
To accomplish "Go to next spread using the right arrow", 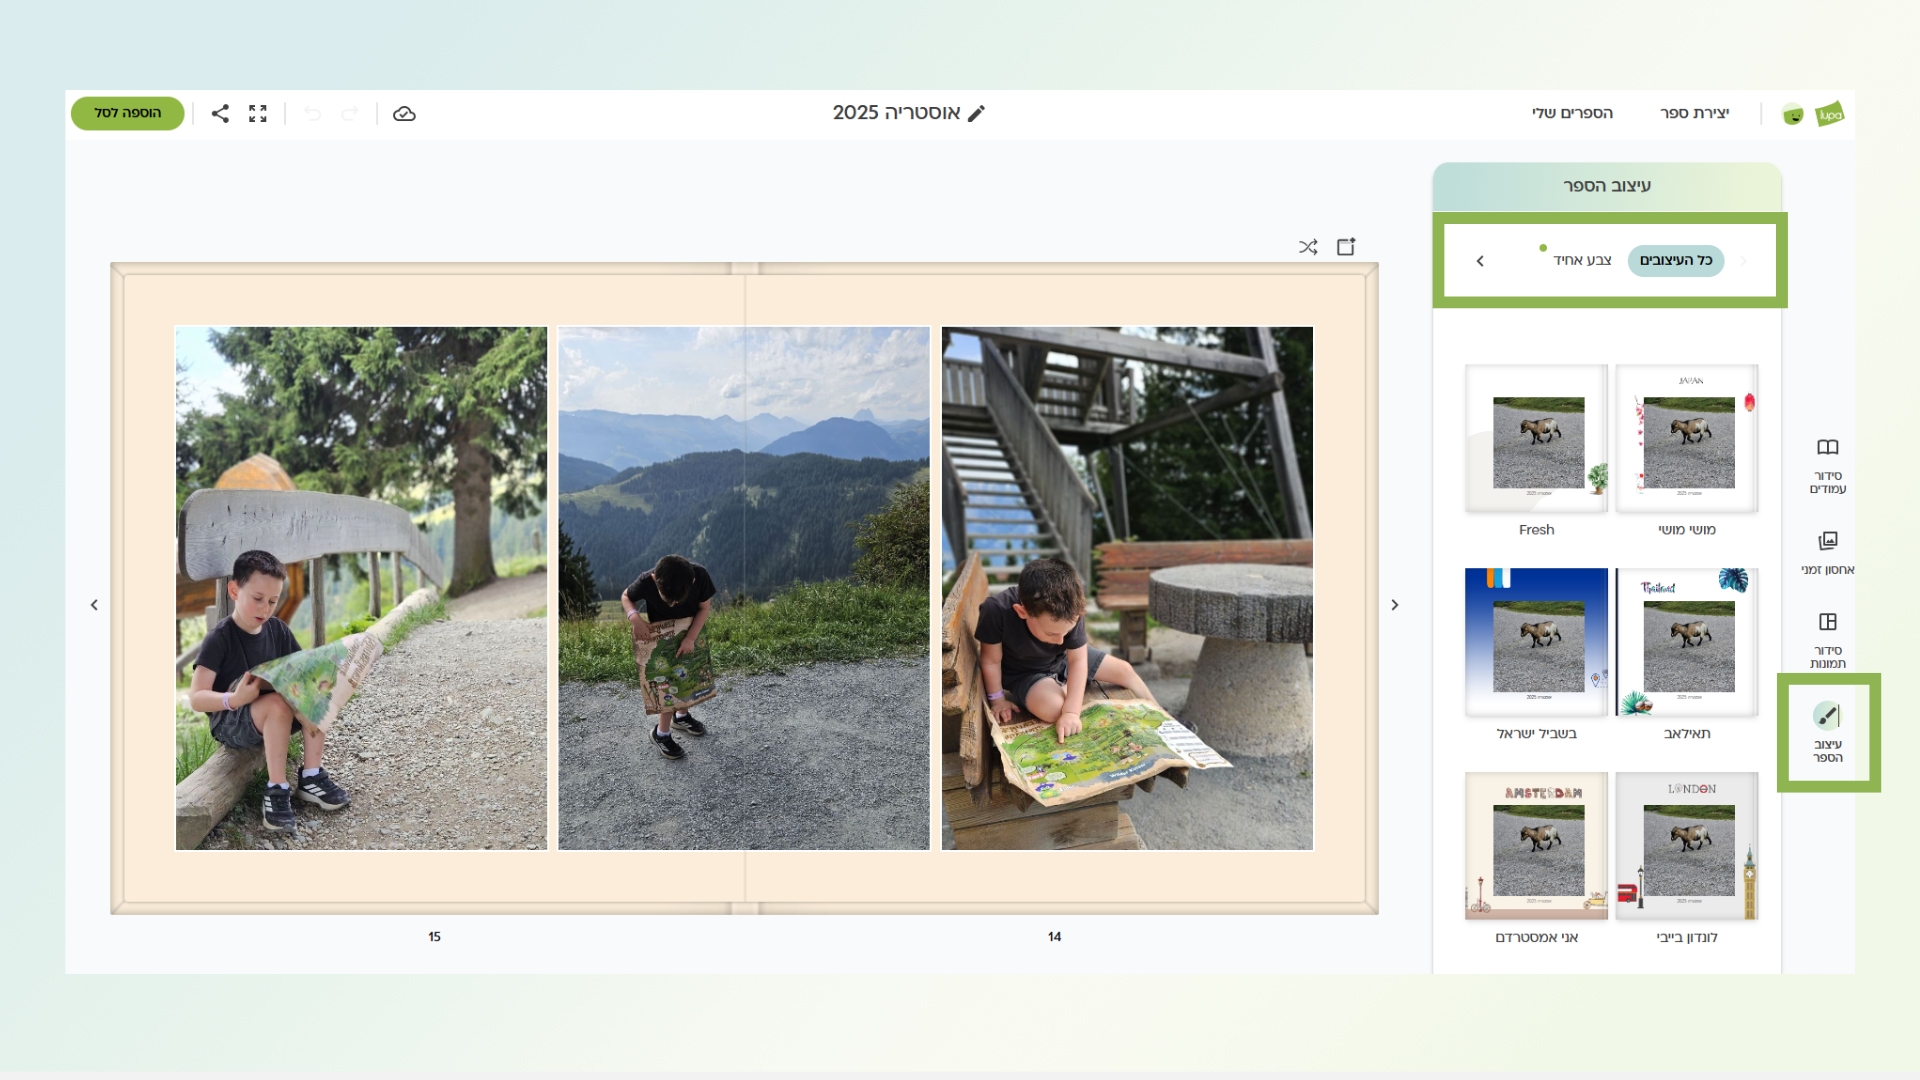I will pyautogui.click(x=1395, y=605).
